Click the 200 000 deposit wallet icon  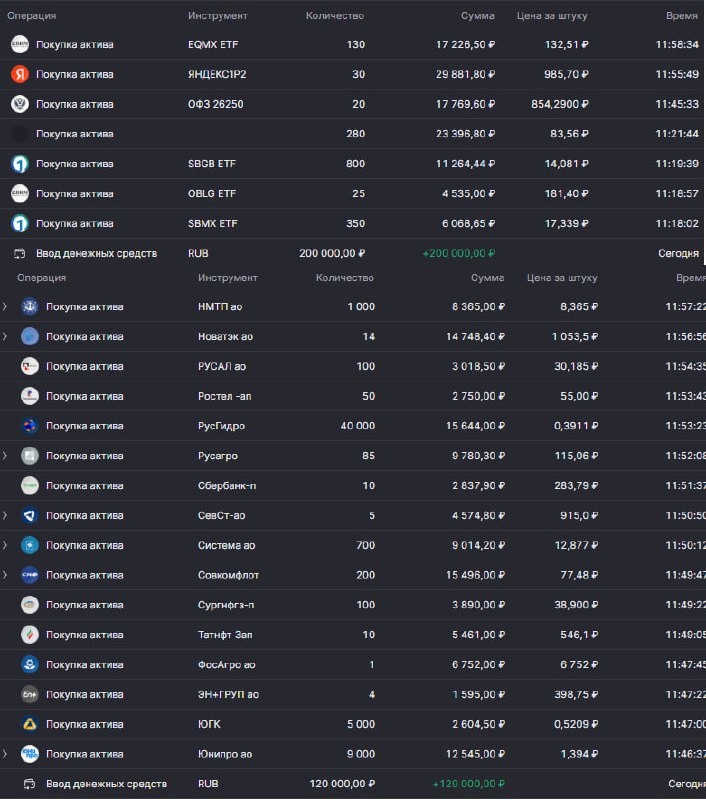tap(19, 254)
